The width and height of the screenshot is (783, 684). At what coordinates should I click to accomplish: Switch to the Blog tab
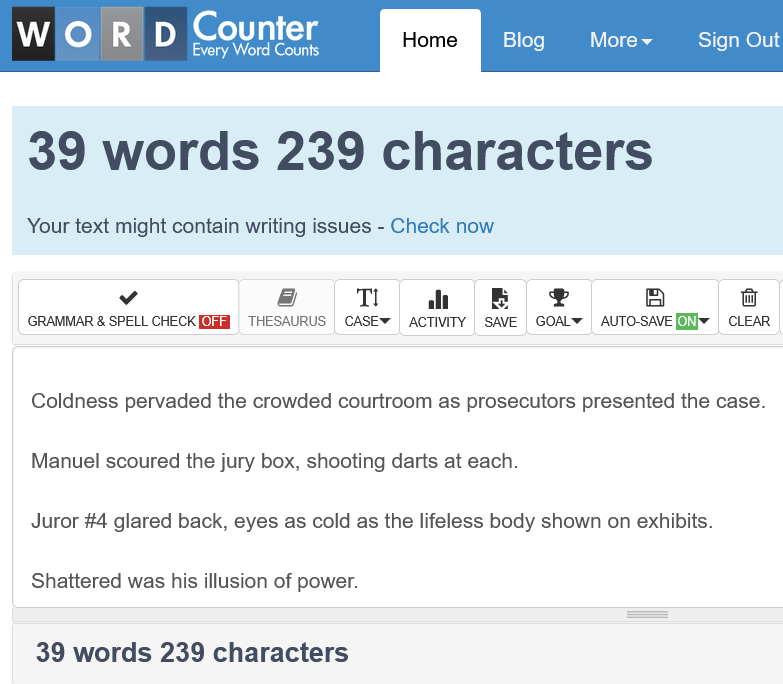pos(523,40)
